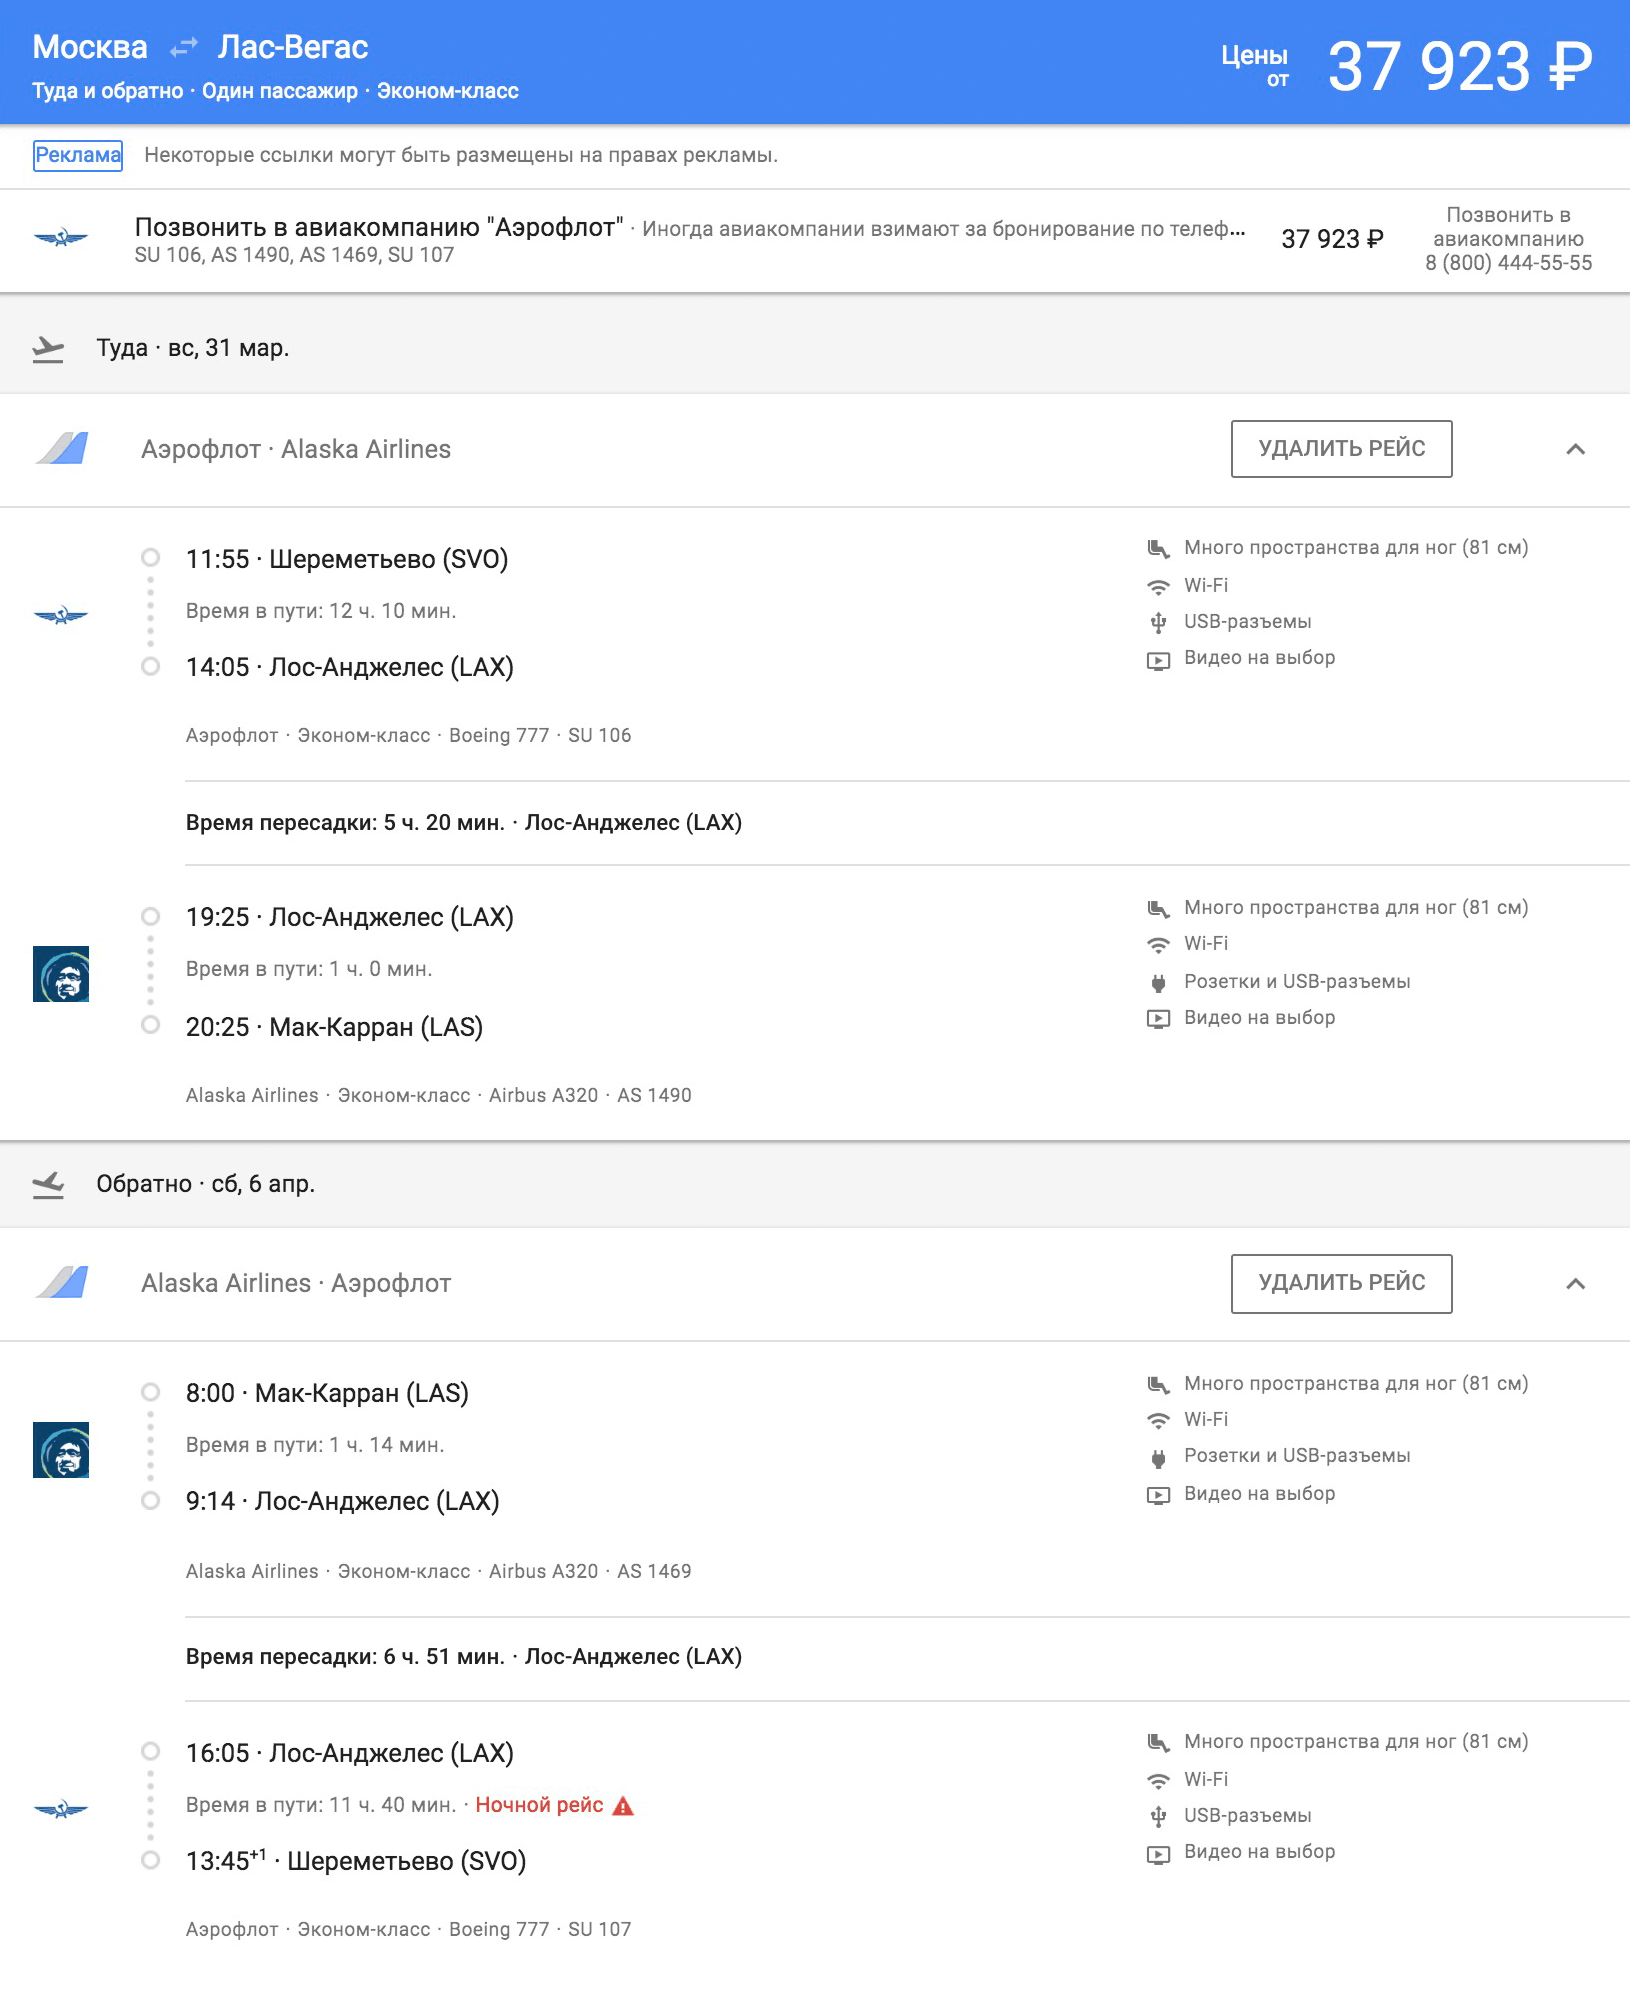Click Москва in the header
This screenshot has height=2010, width=1630.
(x=90, y=47)
